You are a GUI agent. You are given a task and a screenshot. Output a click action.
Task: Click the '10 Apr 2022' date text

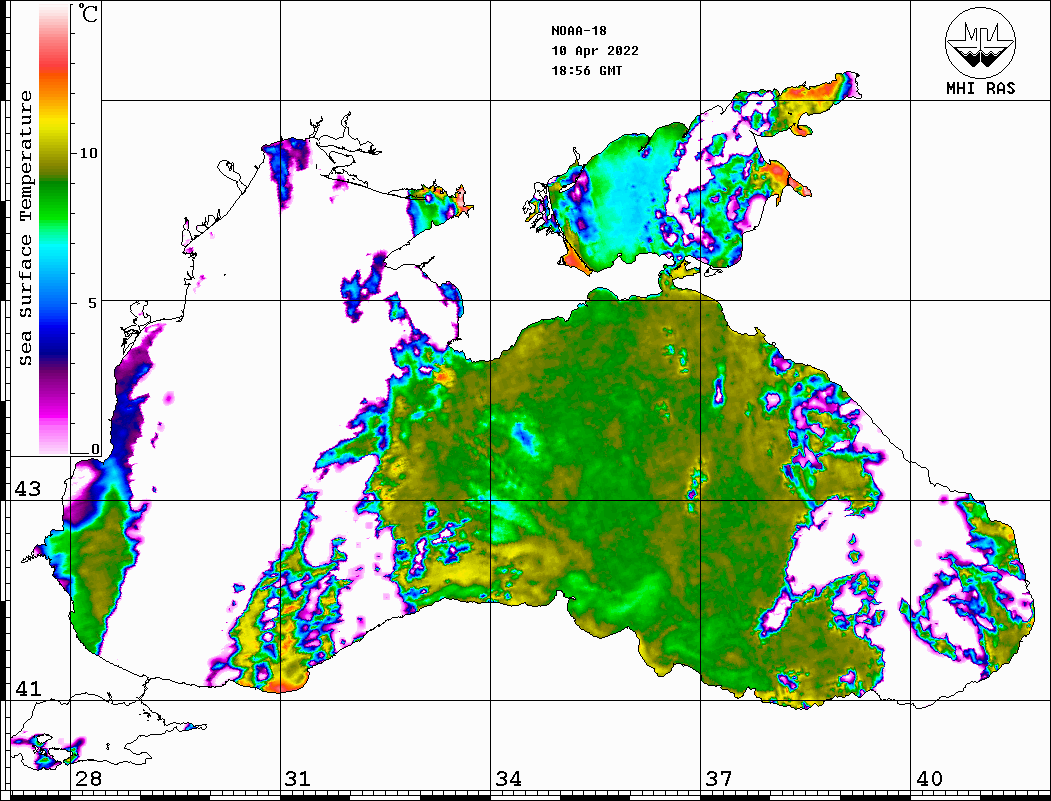(595, 51)
